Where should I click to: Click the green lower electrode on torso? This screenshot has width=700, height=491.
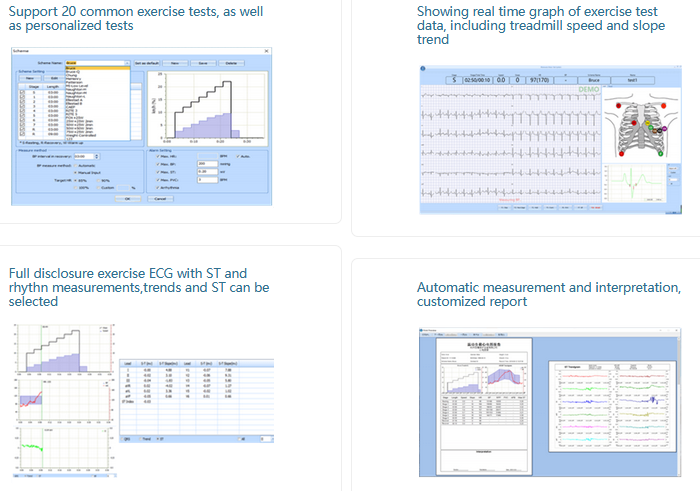(x=660, y=156)
